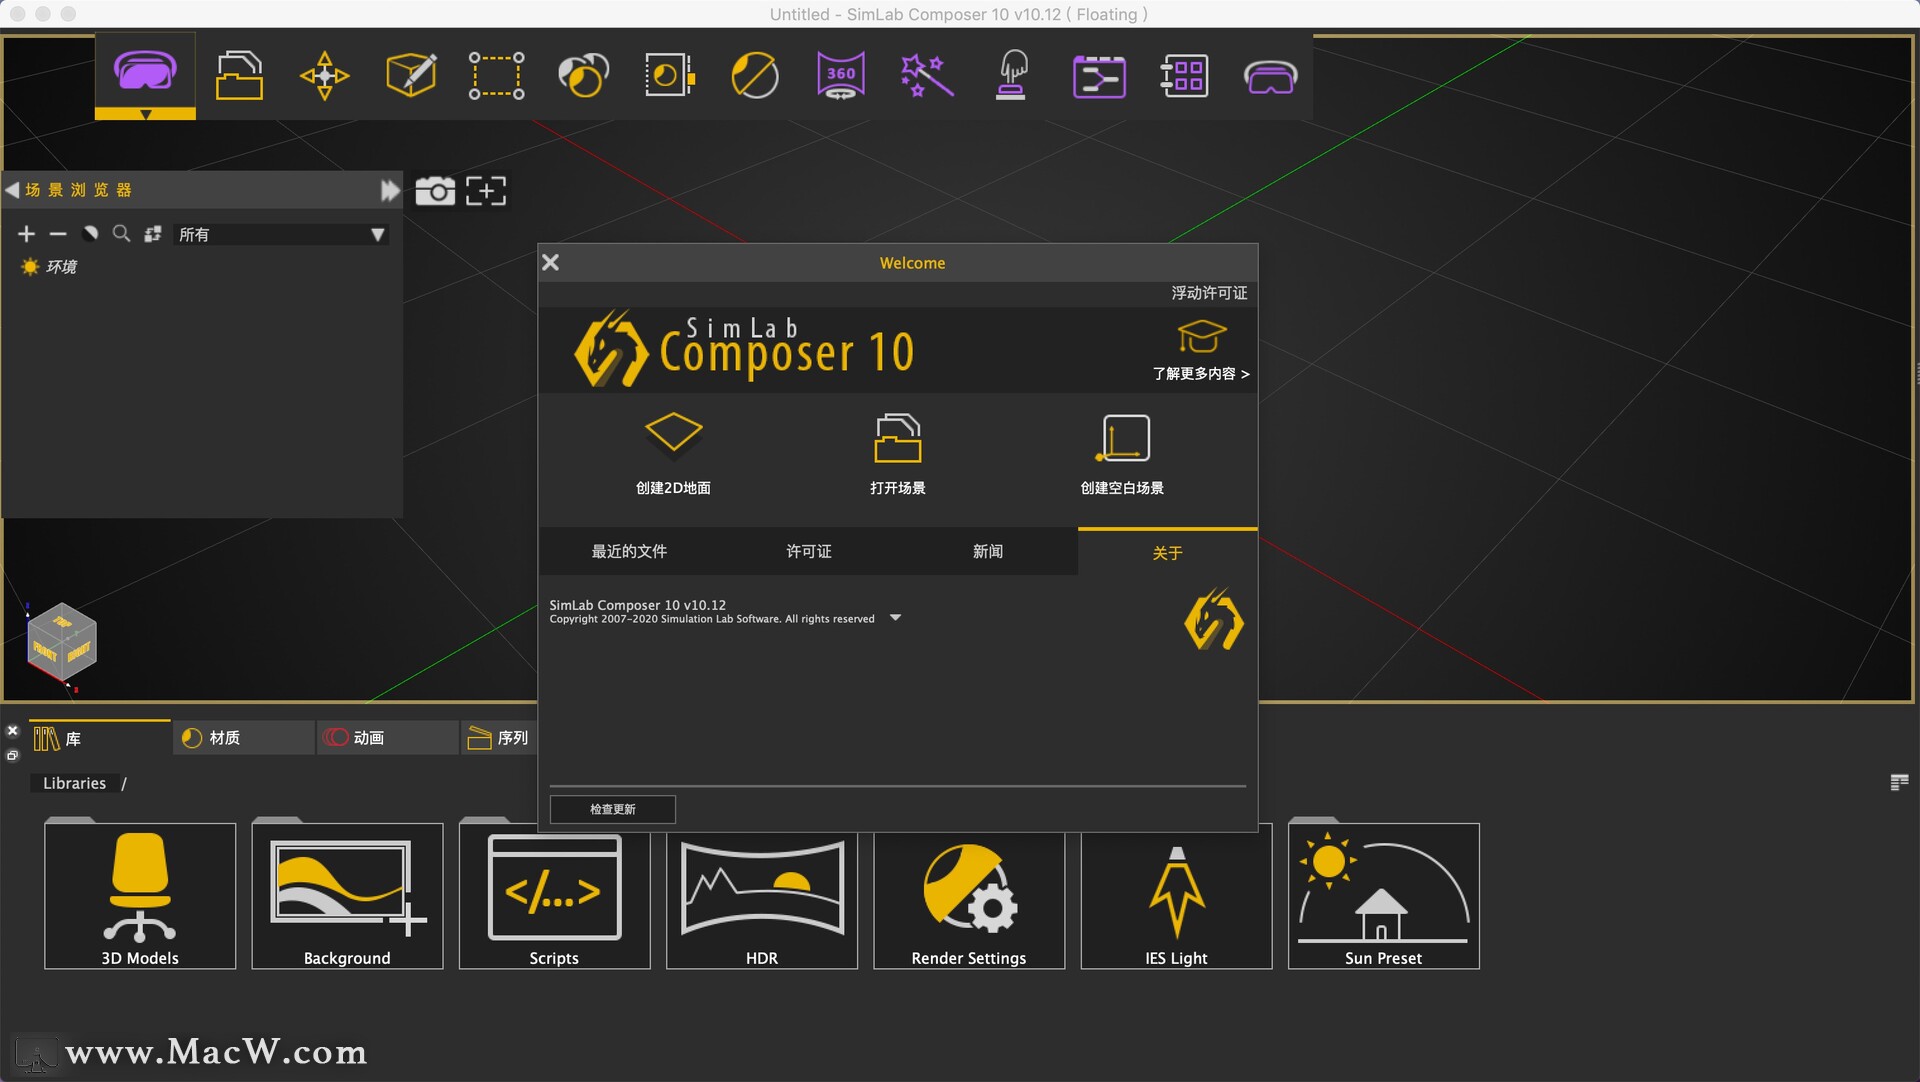Open 了解更多内容 link
1920x1082 pixels.
pyautogui.click(x=1201, y=374)
